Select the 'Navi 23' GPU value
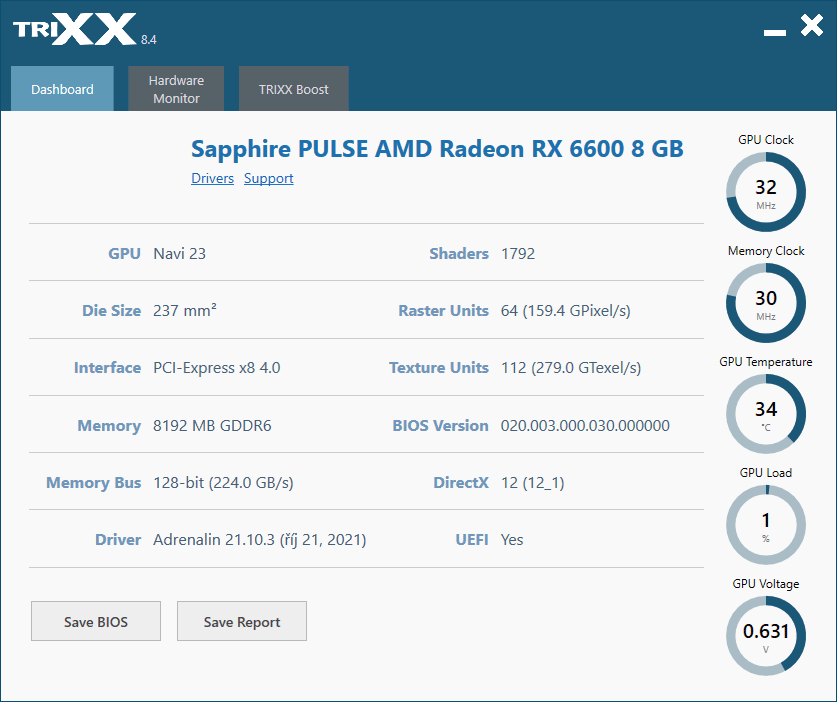The image size is (837, 702). pyautogui.click(x=179, y=254)
